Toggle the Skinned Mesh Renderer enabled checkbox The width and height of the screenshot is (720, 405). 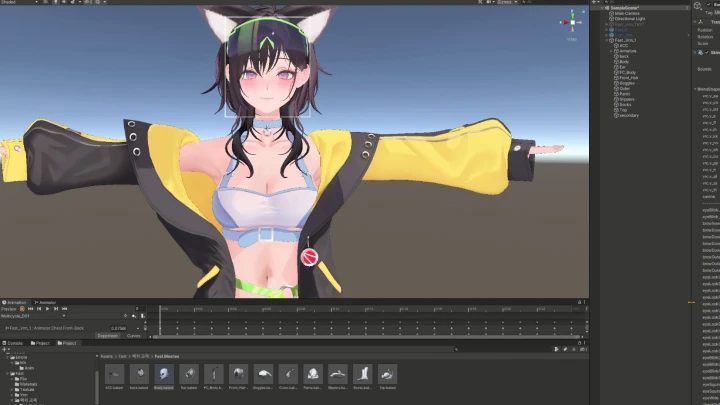(x=707, y=52)
